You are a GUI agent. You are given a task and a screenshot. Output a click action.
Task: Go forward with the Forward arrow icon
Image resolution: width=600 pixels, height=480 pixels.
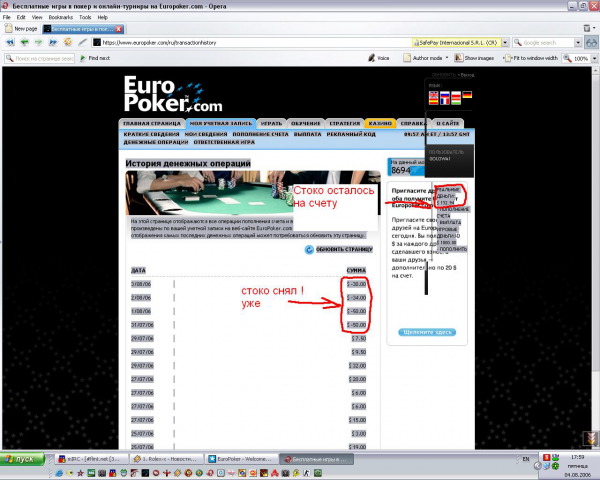[x=38, y=42]
